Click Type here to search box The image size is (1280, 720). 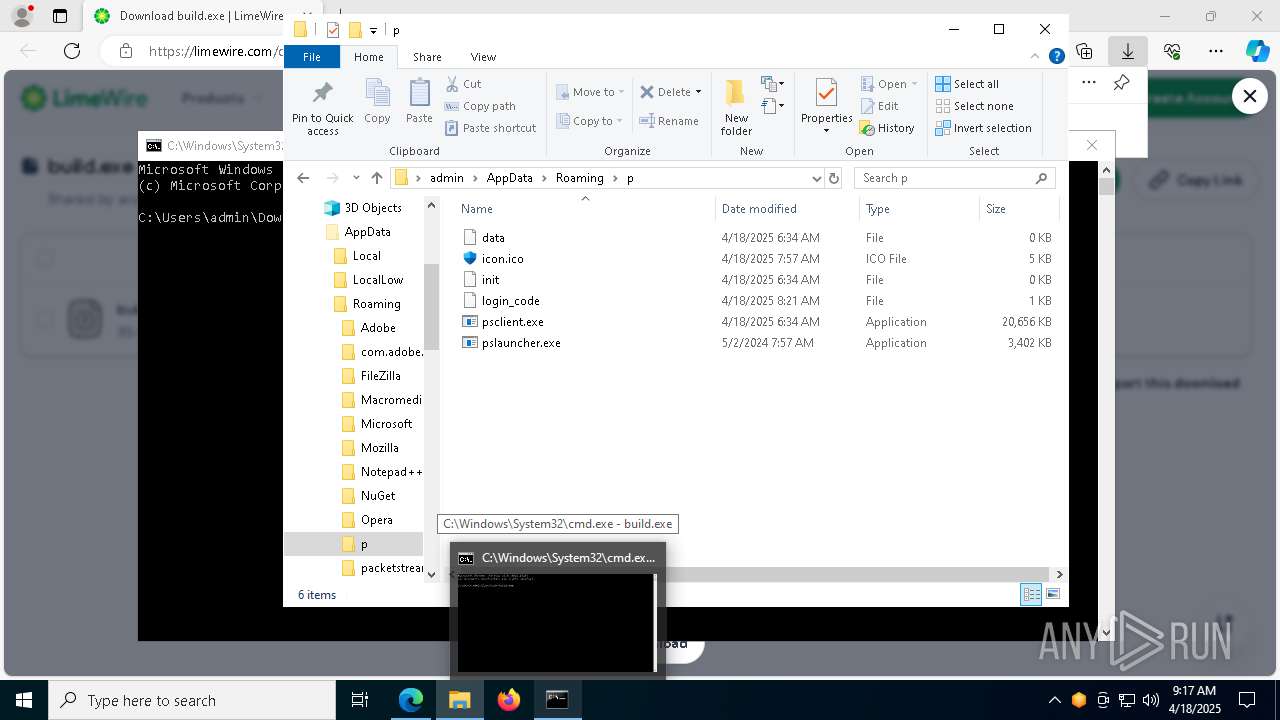click(192, 700)
